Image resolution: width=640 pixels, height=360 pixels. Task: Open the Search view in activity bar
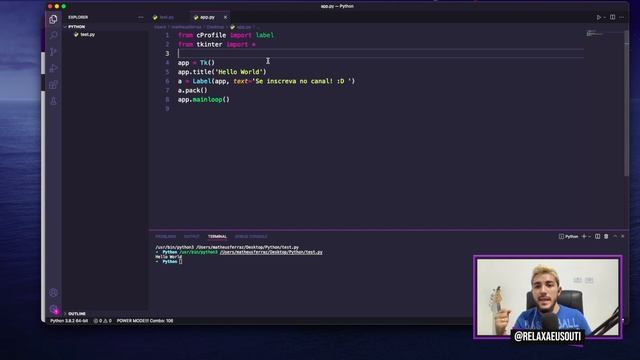[x=53, y=36]
